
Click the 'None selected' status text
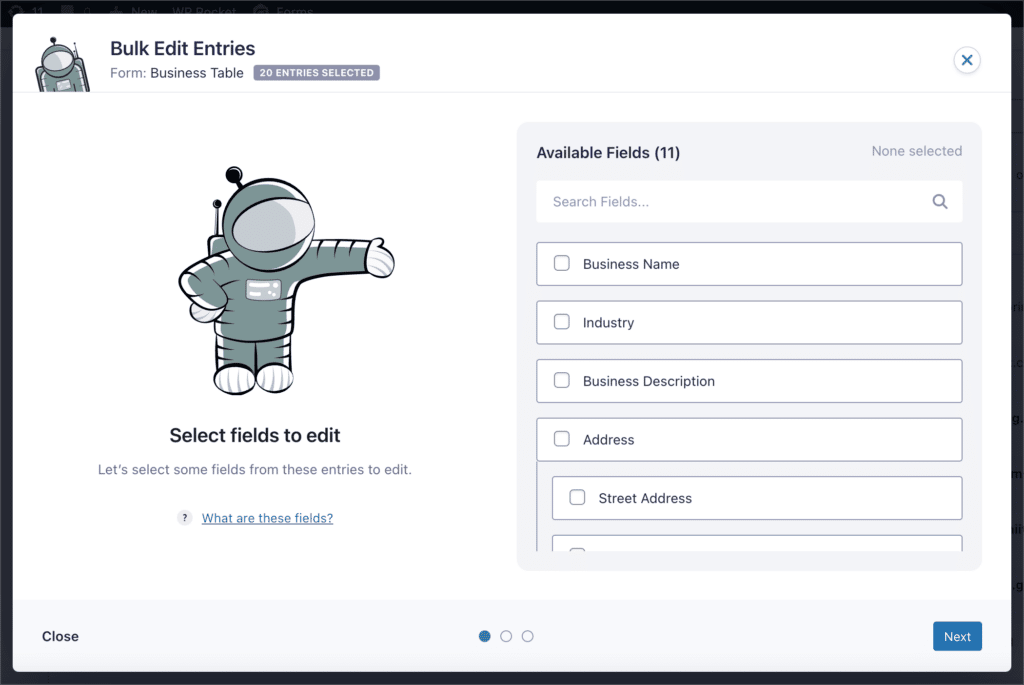917,151
